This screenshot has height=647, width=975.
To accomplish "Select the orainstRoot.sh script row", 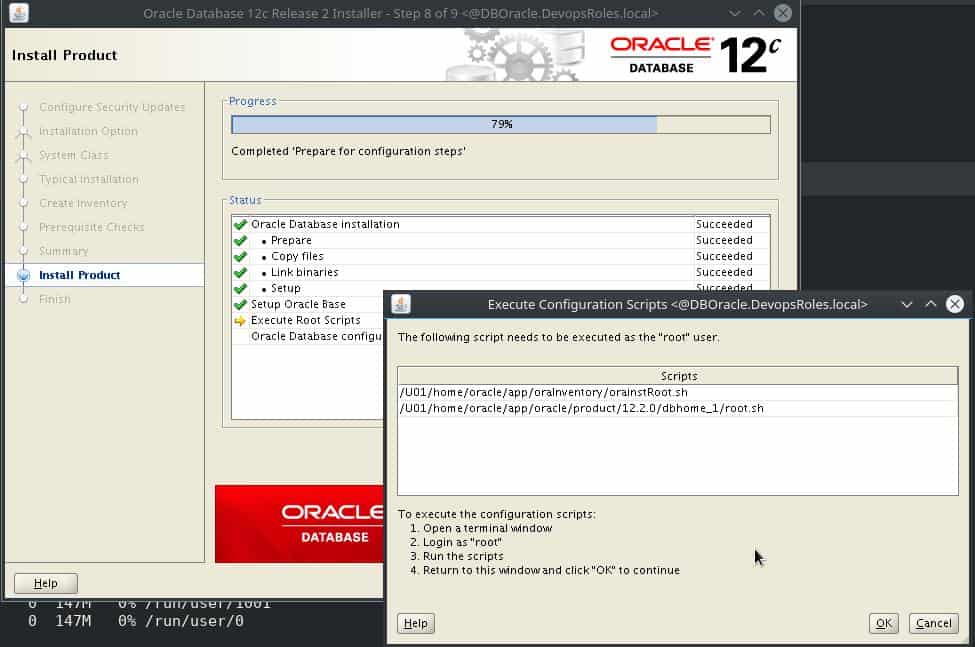I will coord(677,392).
